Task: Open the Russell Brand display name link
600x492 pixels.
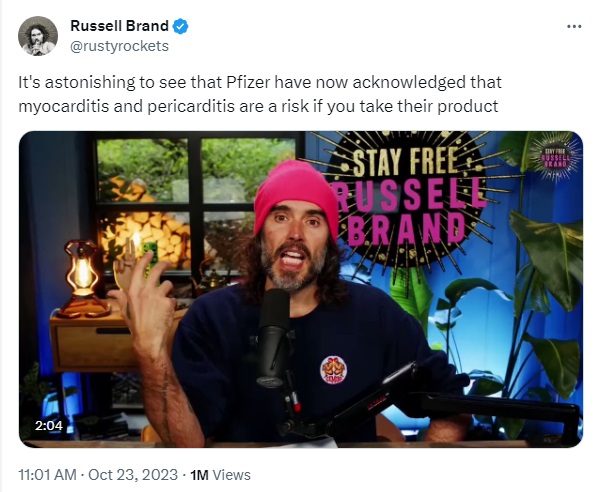Action: 119,26
